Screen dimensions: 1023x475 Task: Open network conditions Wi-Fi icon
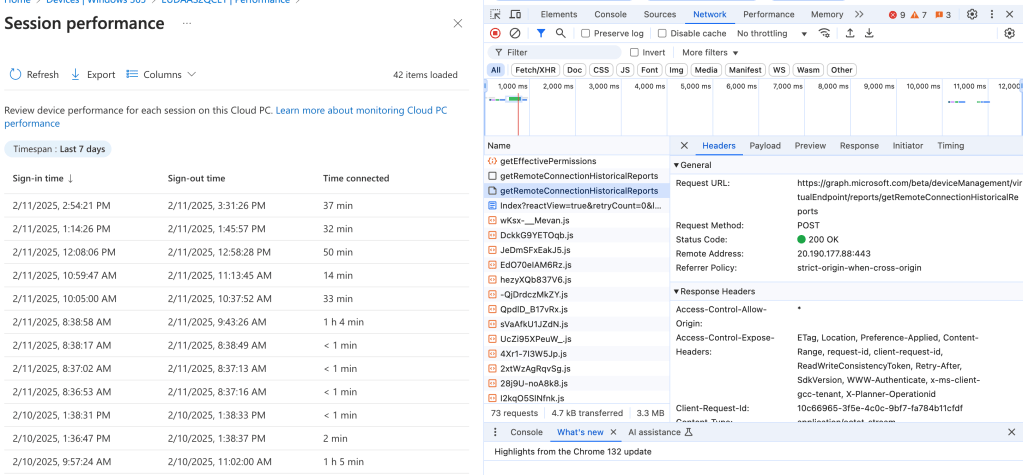(x=825, y=33)
